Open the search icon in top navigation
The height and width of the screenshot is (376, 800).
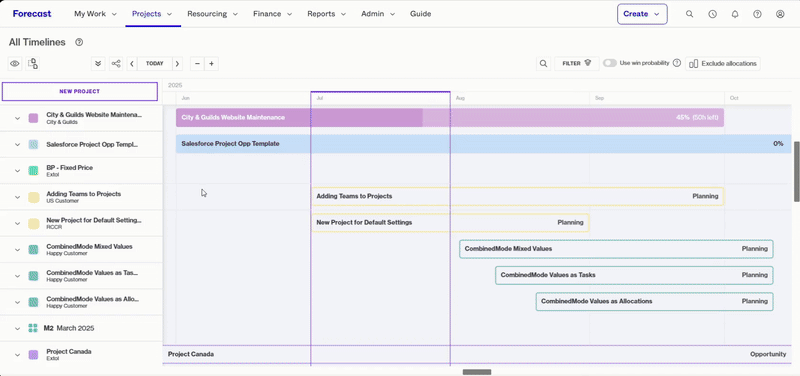click(689, 14)
